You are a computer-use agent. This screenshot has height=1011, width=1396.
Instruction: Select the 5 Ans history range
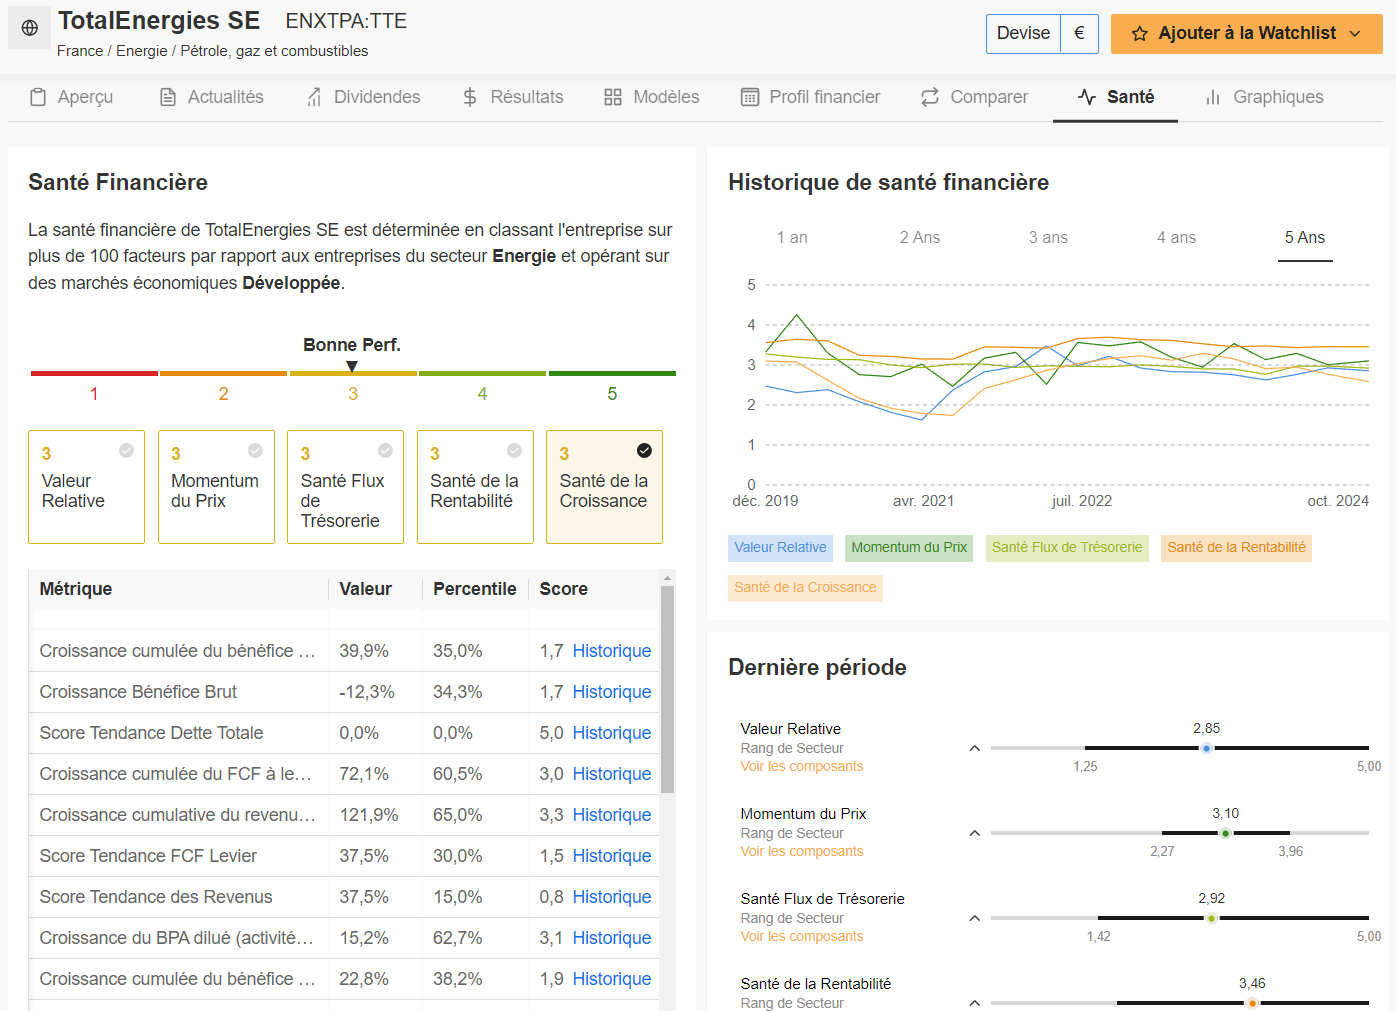point(1305,238)
